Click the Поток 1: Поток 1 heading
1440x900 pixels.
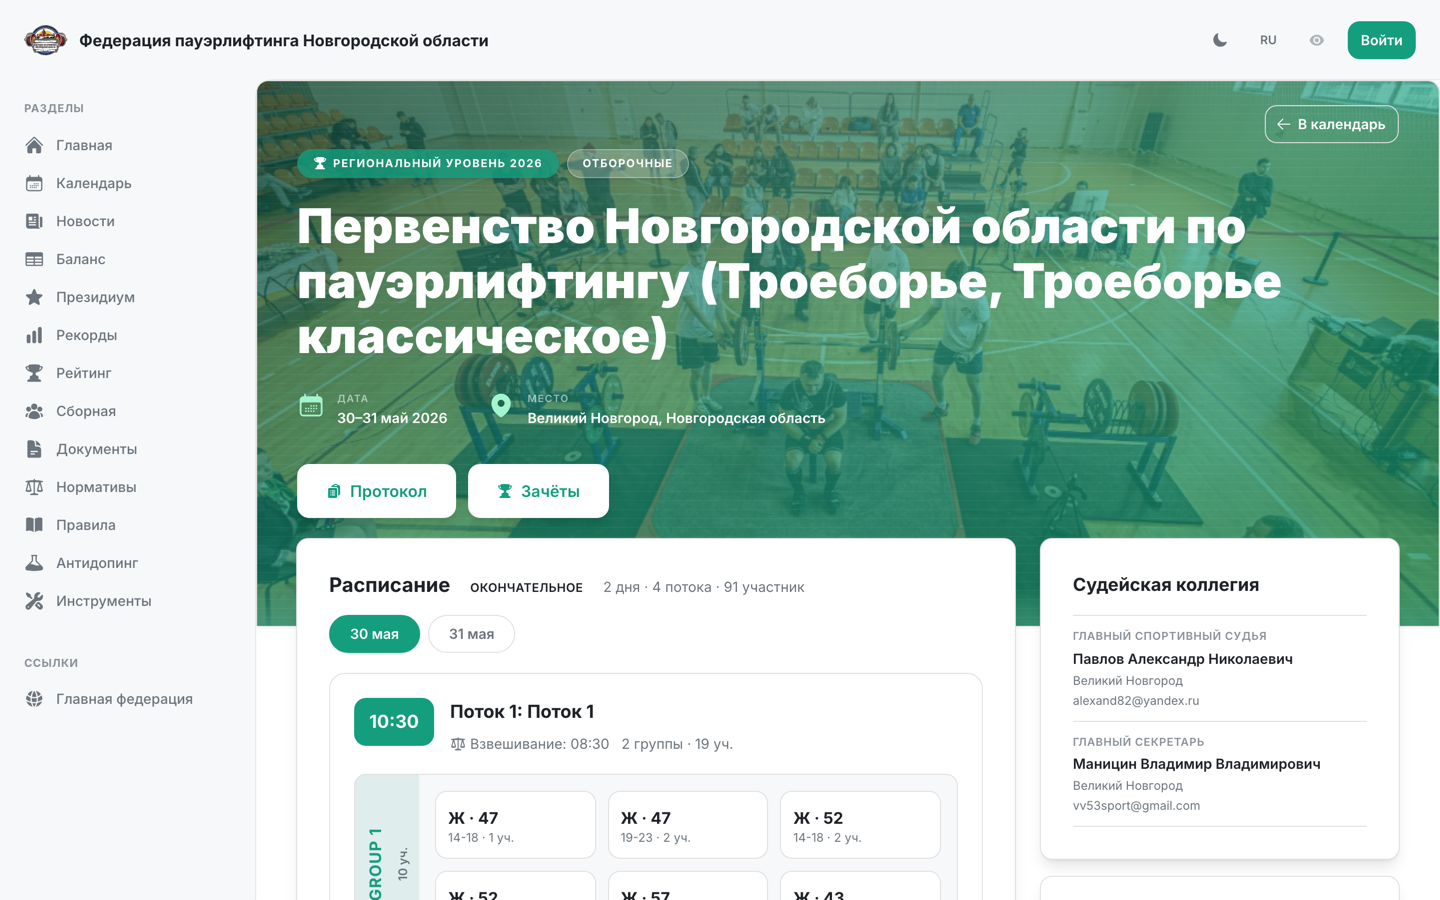(x=522, y=712)
